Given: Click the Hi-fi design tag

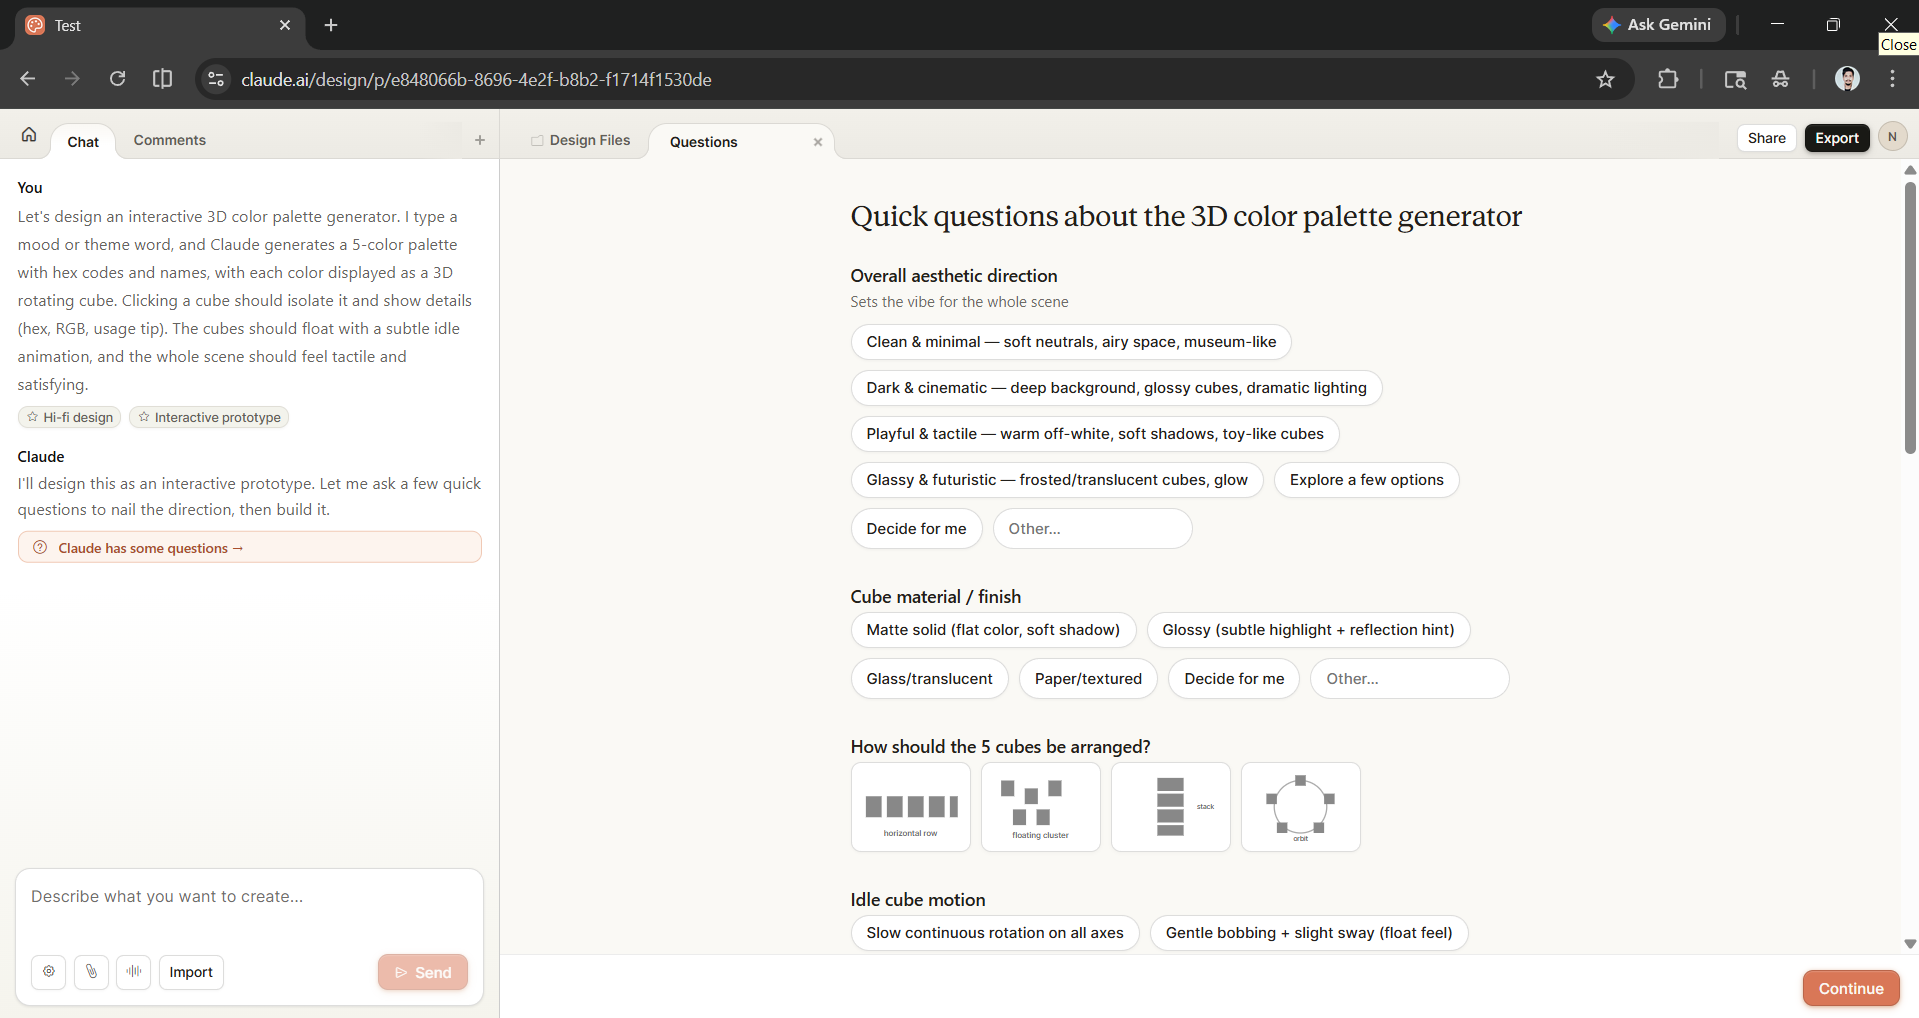Looking at the screenshot, I should click(70, 417).
